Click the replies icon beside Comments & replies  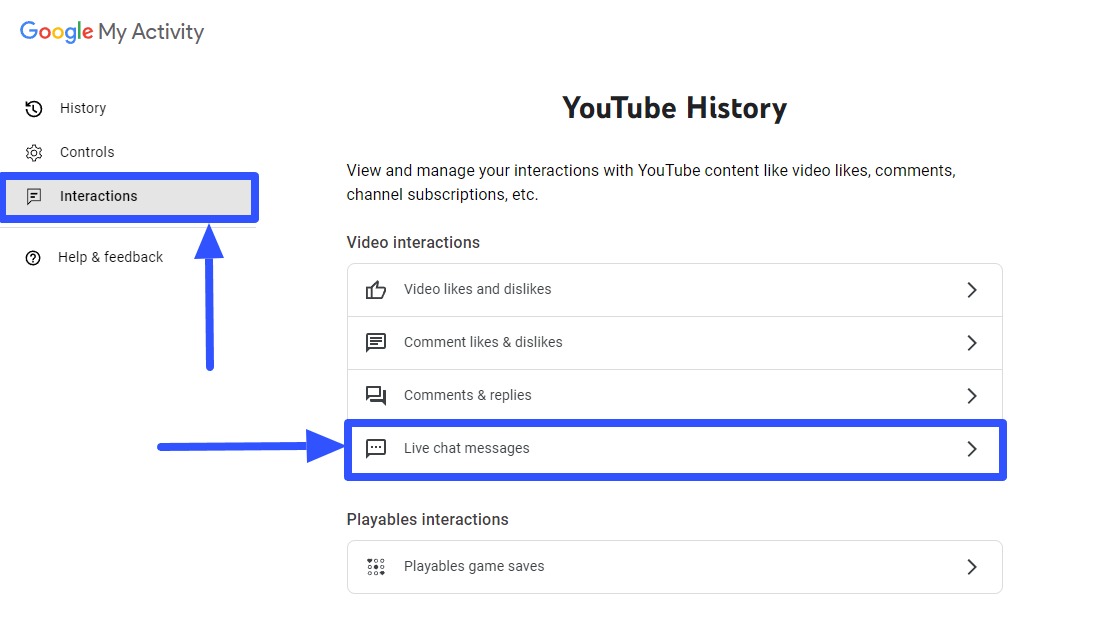click(x=375, y=395)
